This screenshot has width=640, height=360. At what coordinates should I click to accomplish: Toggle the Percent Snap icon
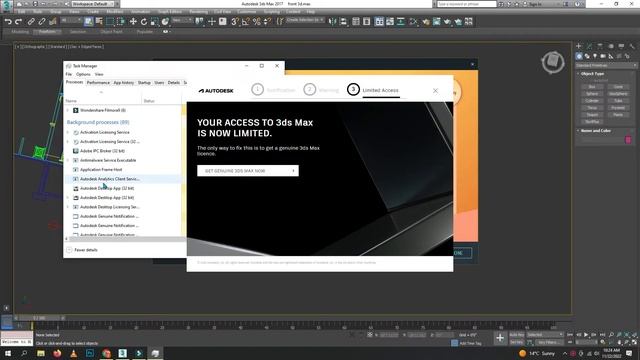pyautogui.click(x=257, y=22)
